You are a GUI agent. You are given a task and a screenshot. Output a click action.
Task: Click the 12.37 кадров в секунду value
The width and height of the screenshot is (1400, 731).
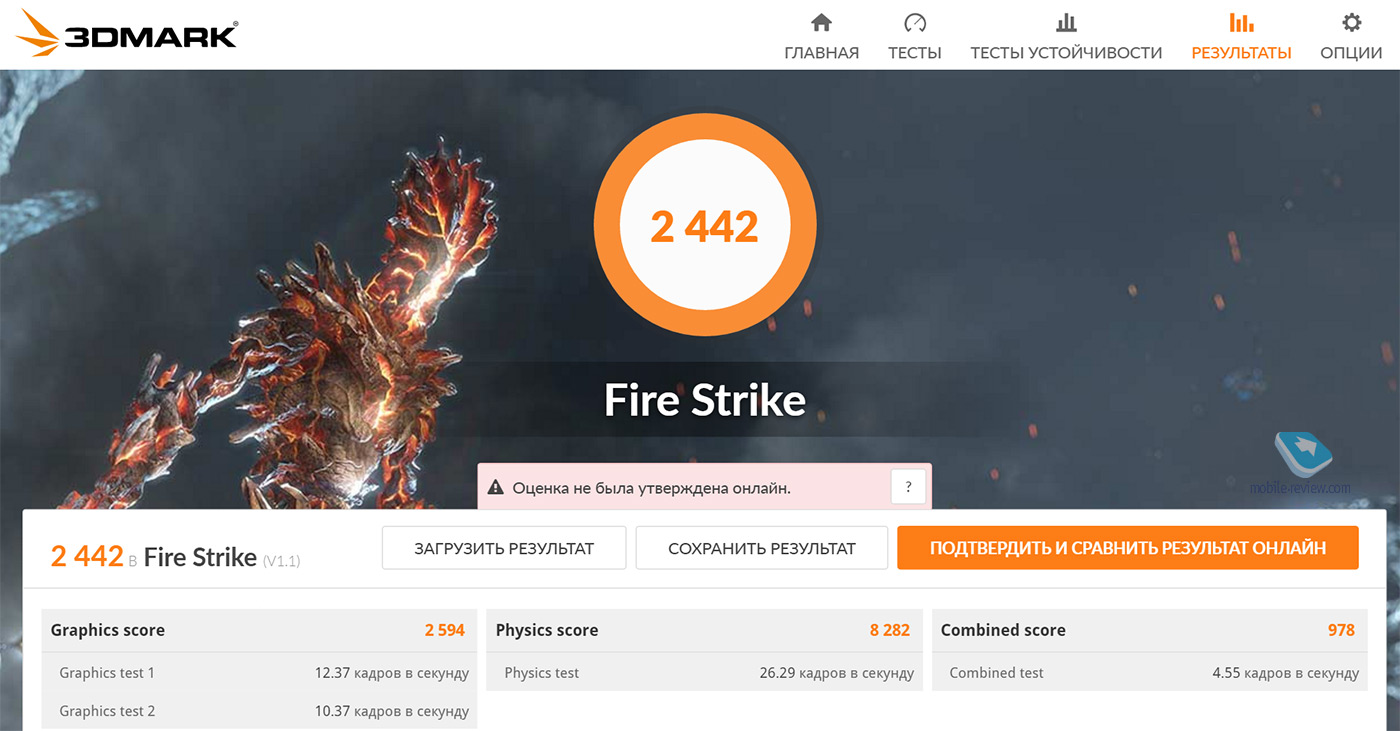(392, 673)
